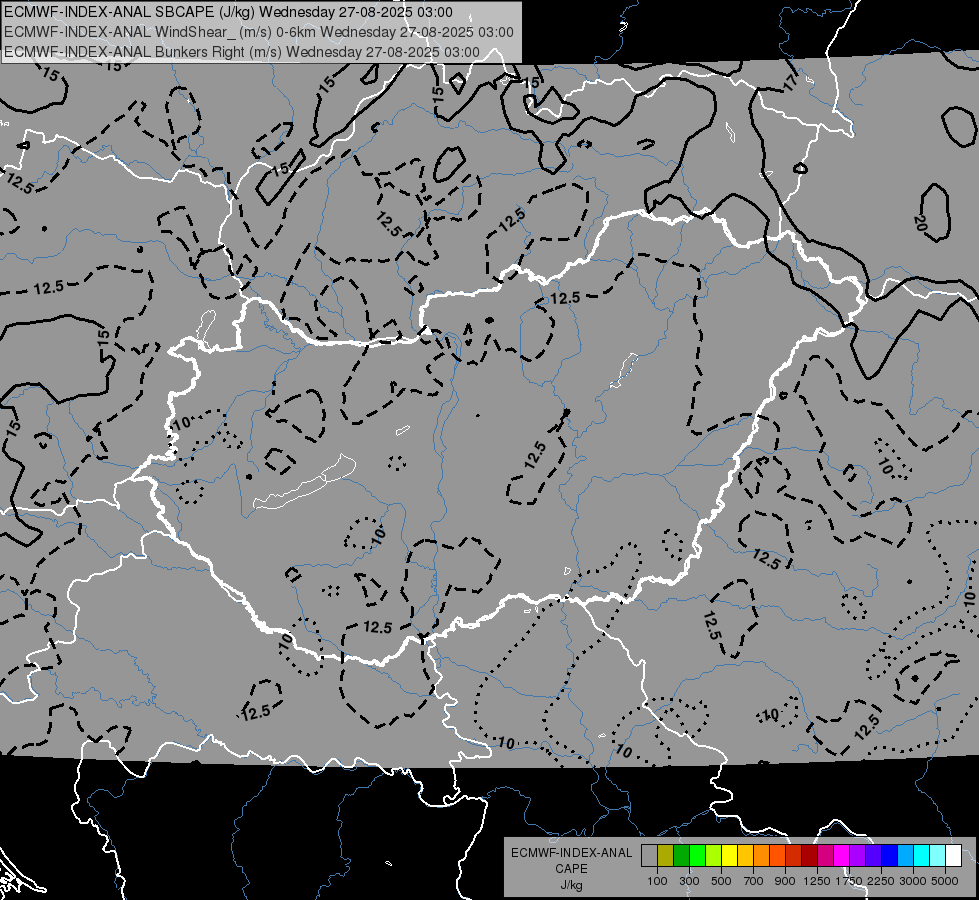Select the pure yellow legend swatch
The width and height of the screenshot is (979, 900).
click(729, 856)
